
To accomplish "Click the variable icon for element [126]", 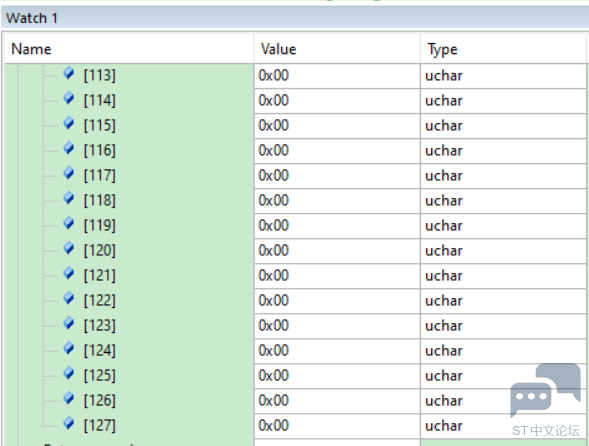I will pyautogui.click(x=69, y=398).
